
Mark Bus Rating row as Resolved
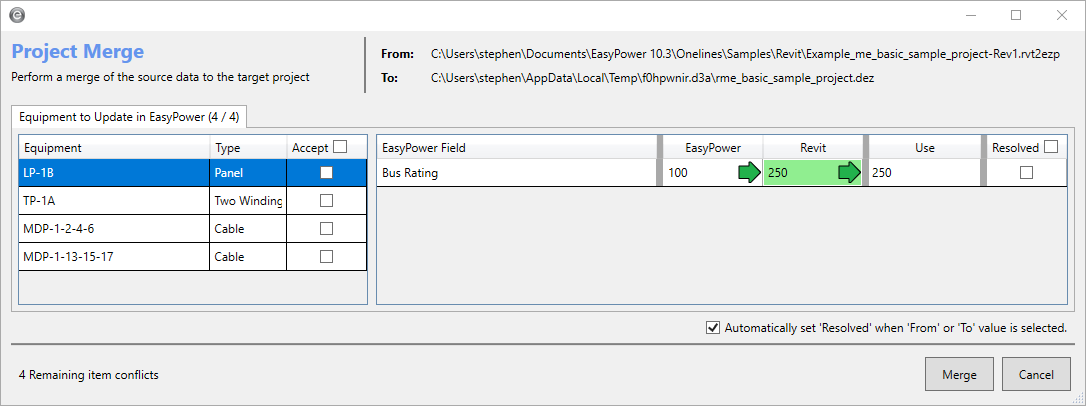pyautogui.click(x=1025, y=173)
